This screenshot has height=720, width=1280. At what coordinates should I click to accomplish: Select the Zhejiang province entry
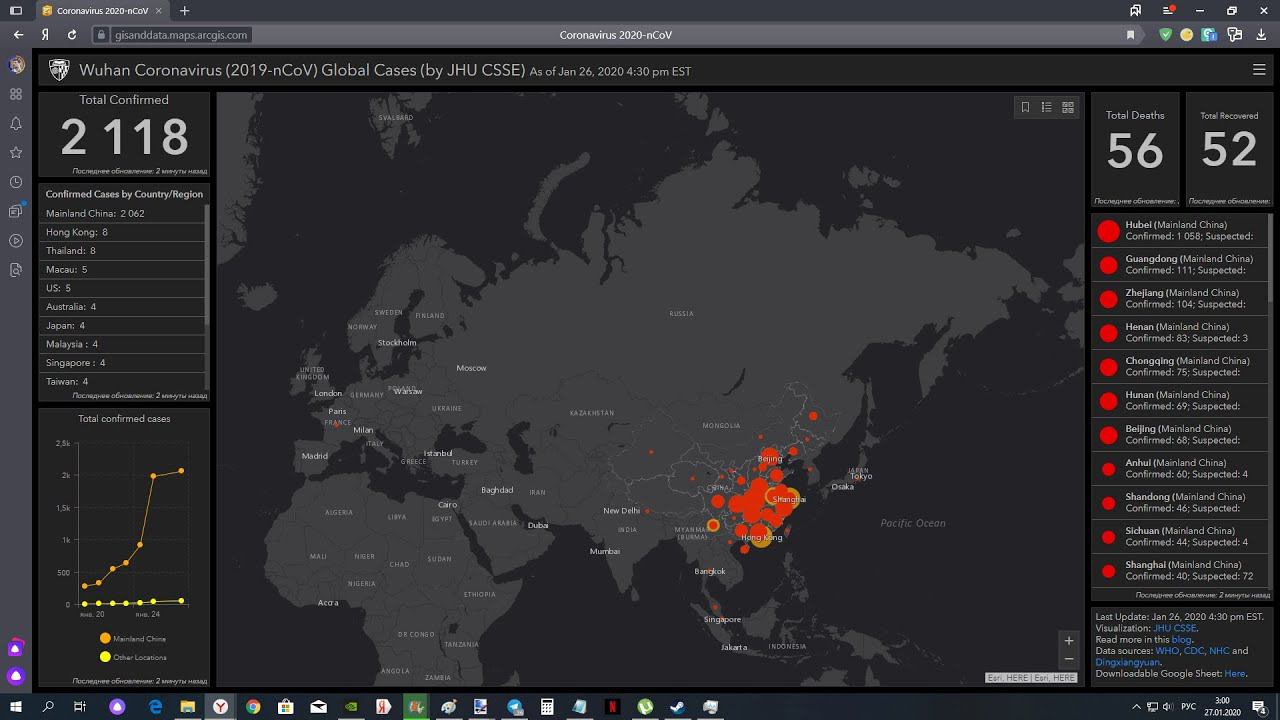[x=1179, y=299]
